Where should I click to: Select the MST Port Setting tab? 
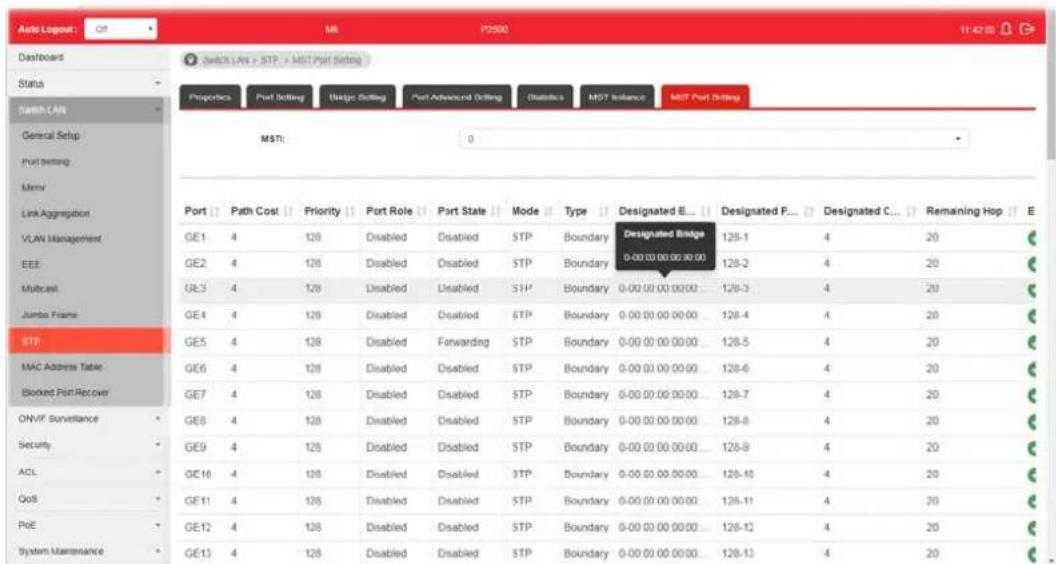click(705, 97)
